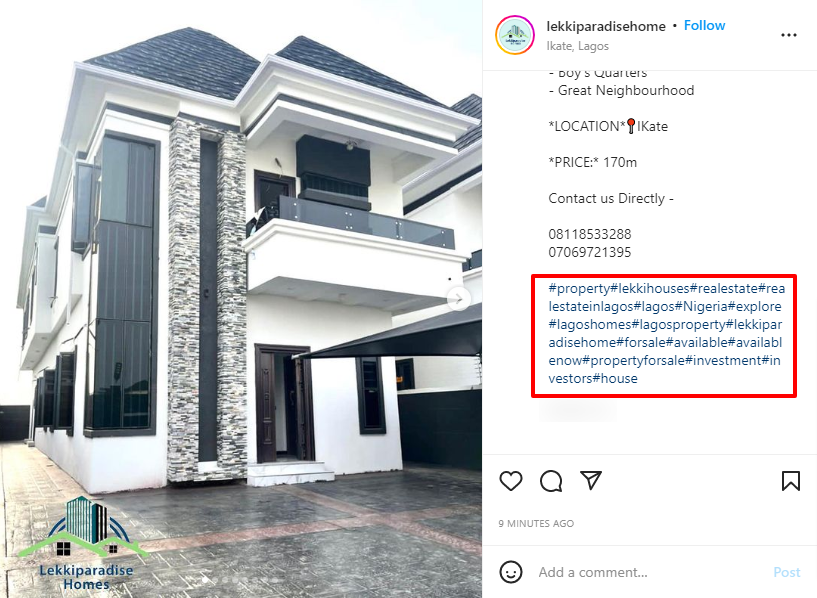Viewport: 817px width, 598px height.
Task: Like the post with the heart icon
Action: (511, 480)
